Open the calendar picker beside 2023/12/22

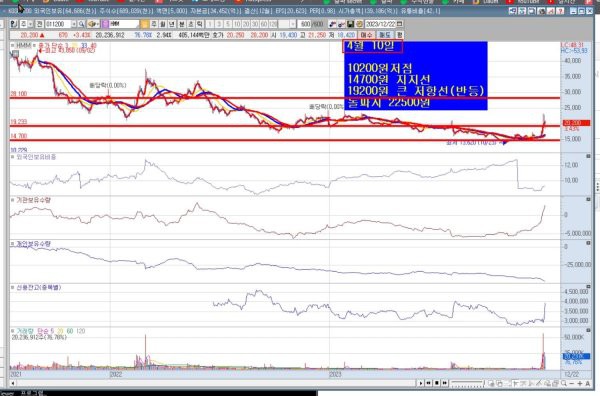coord(399,24)
